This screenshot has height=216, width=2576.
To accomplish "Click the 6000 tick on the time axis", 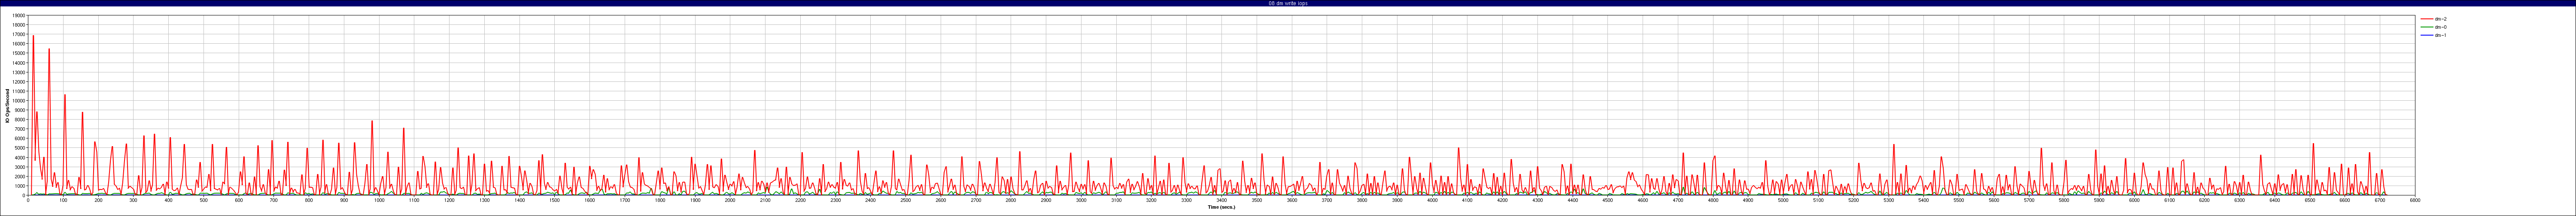I will 2134,200.
